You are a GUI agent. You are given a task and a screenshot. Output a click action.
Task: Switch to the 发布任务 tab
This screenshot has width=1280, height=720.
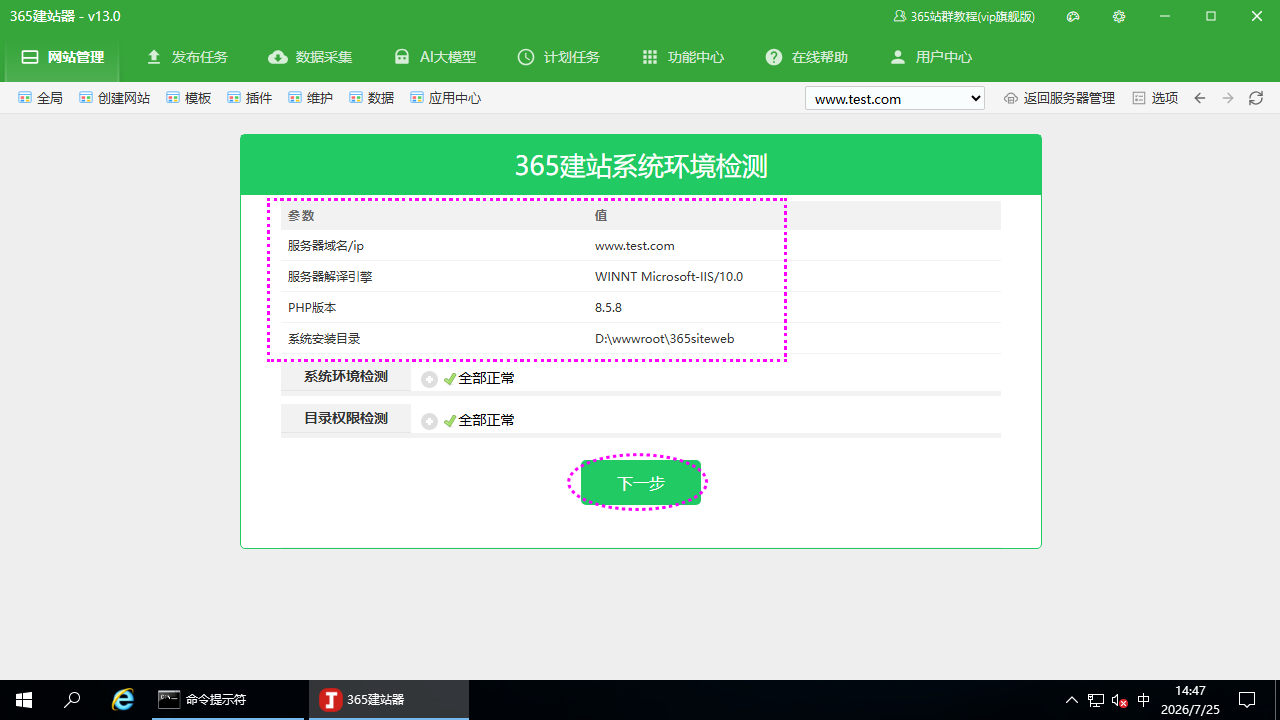[186, 57]
